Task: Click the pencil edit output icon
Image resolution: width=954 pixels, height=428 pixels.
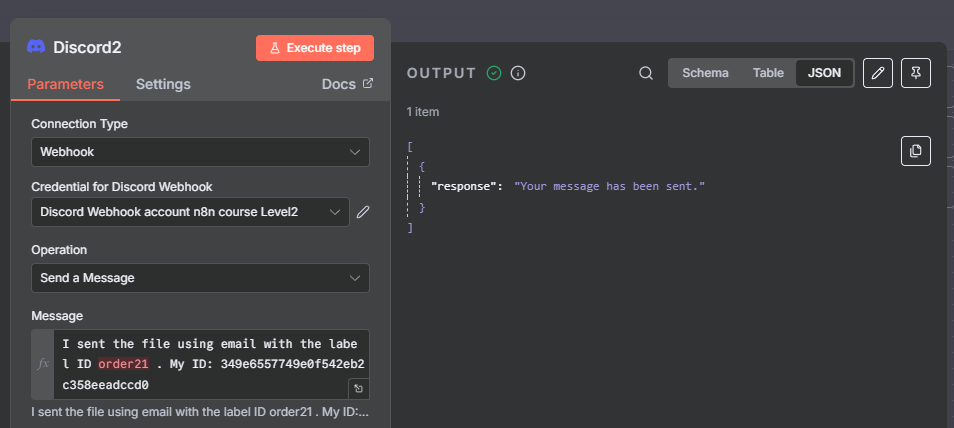Action: coord(877,73)
